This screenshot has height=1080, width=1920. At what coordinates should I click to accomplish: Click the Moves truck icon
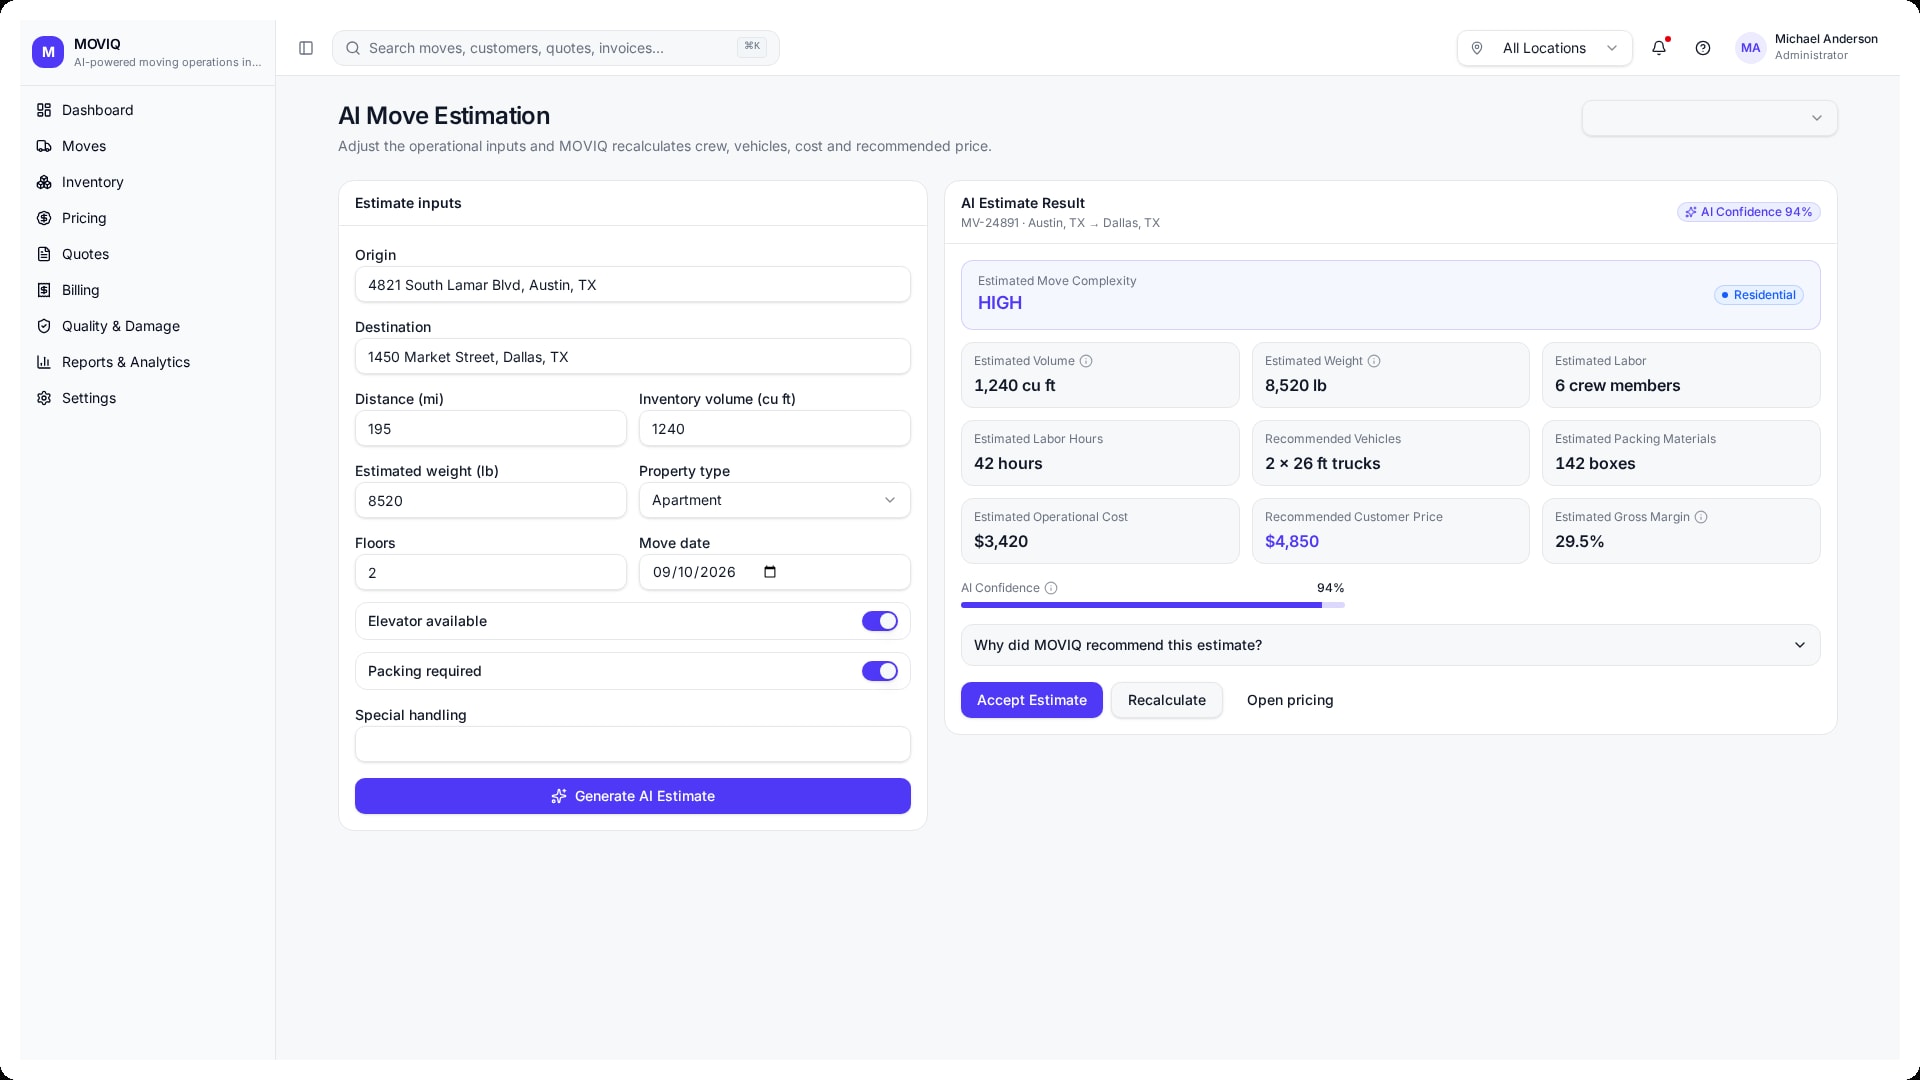pos(44,146)
